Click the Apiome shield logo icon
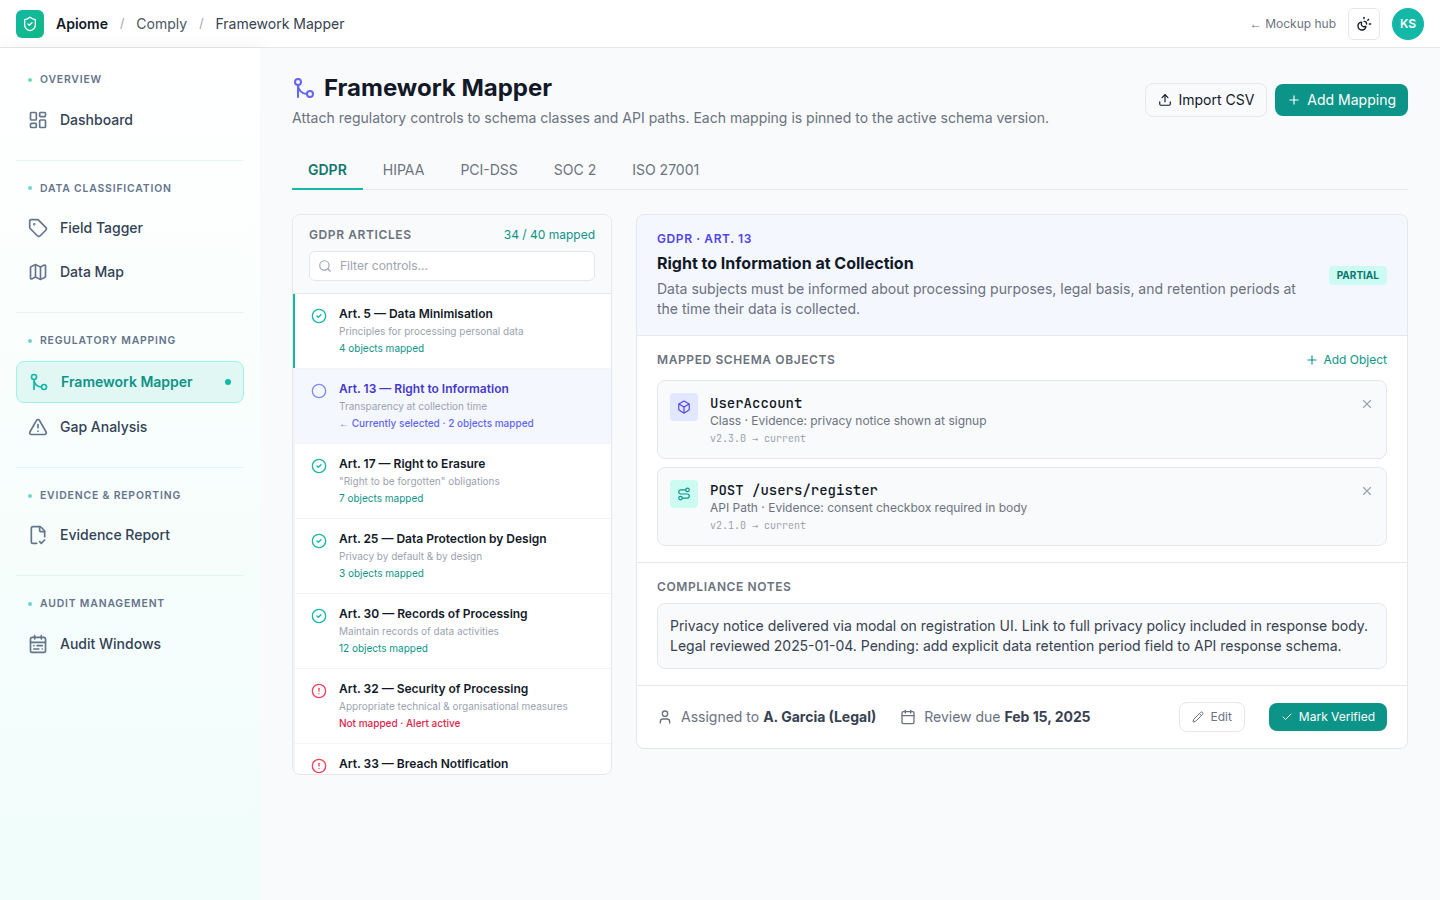This screenshot has height=900, width=1440. pos(30,24)
